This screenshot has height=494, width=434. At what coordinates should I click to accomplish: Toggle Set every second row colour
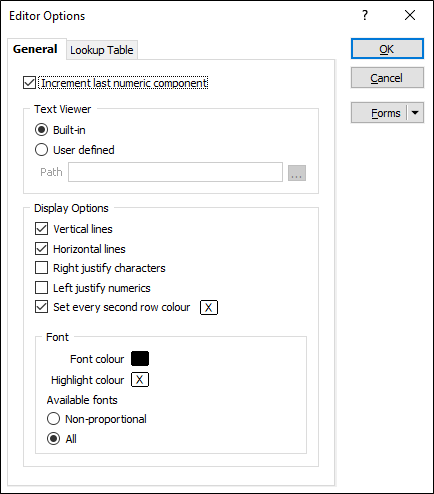pyautogui.click(x=41, y=307)
